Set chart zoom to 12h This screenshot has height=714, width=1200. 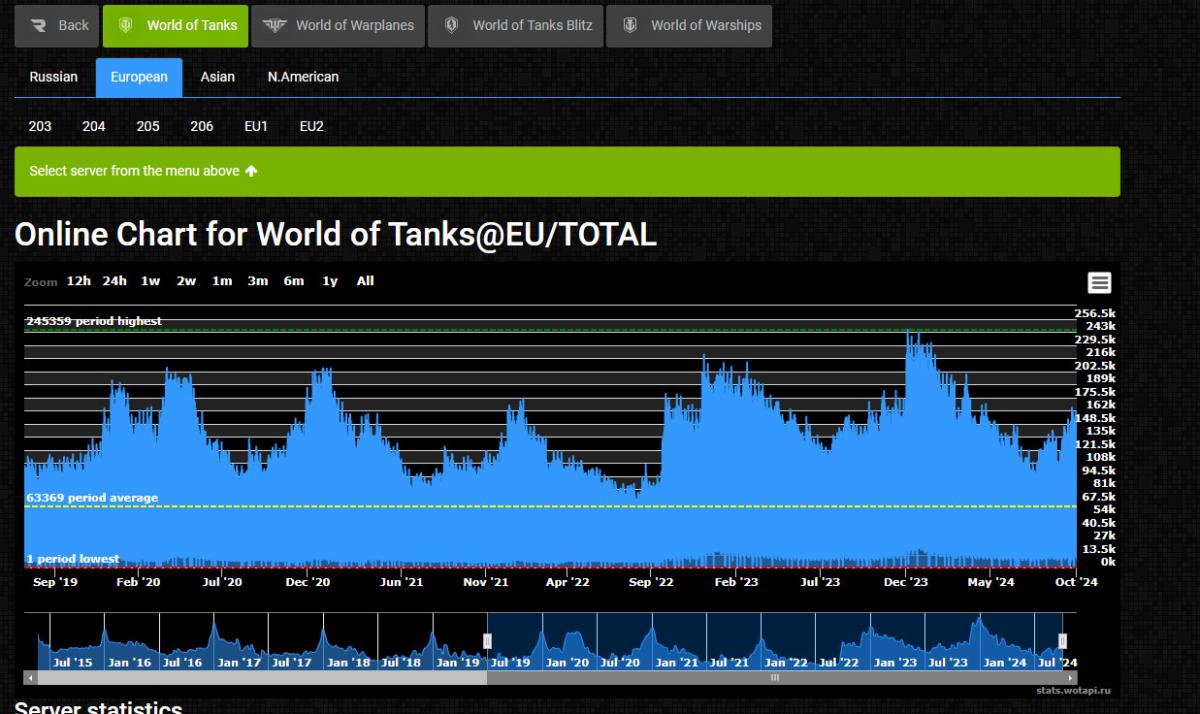[78, 281]
